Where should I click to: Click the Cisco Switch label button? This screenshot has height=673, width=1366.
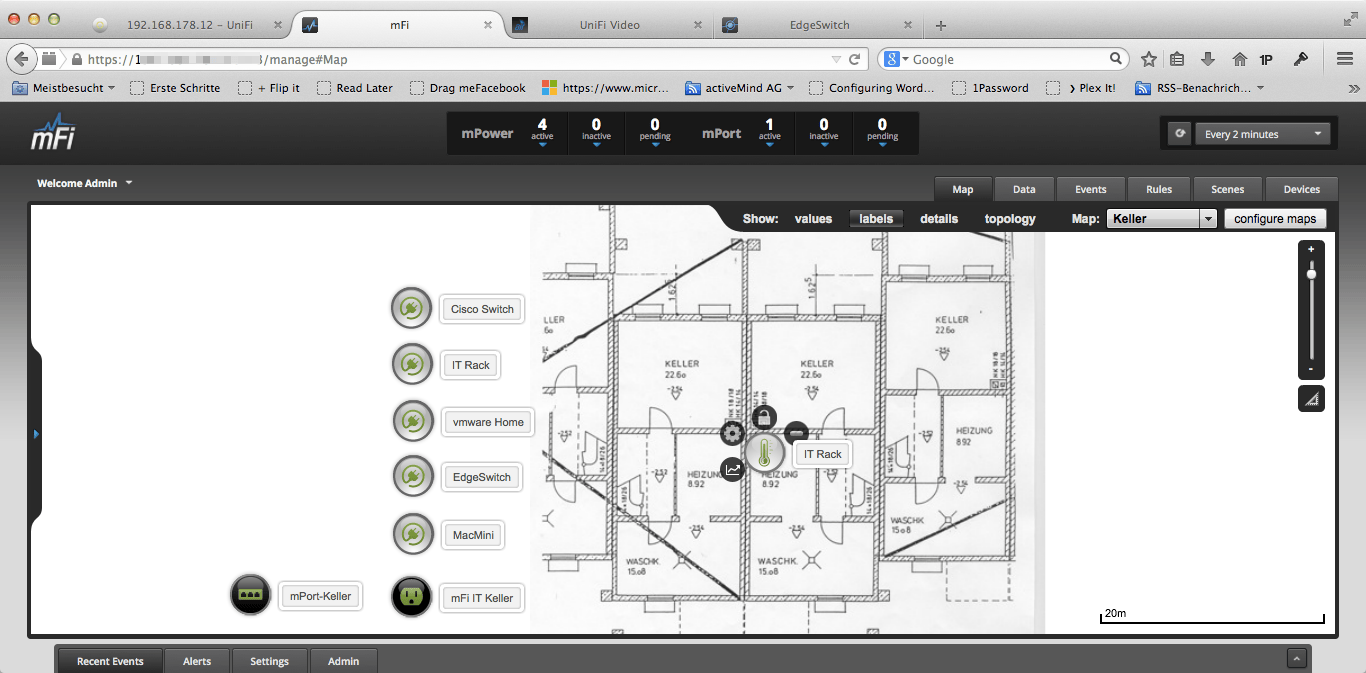[482, 309]
